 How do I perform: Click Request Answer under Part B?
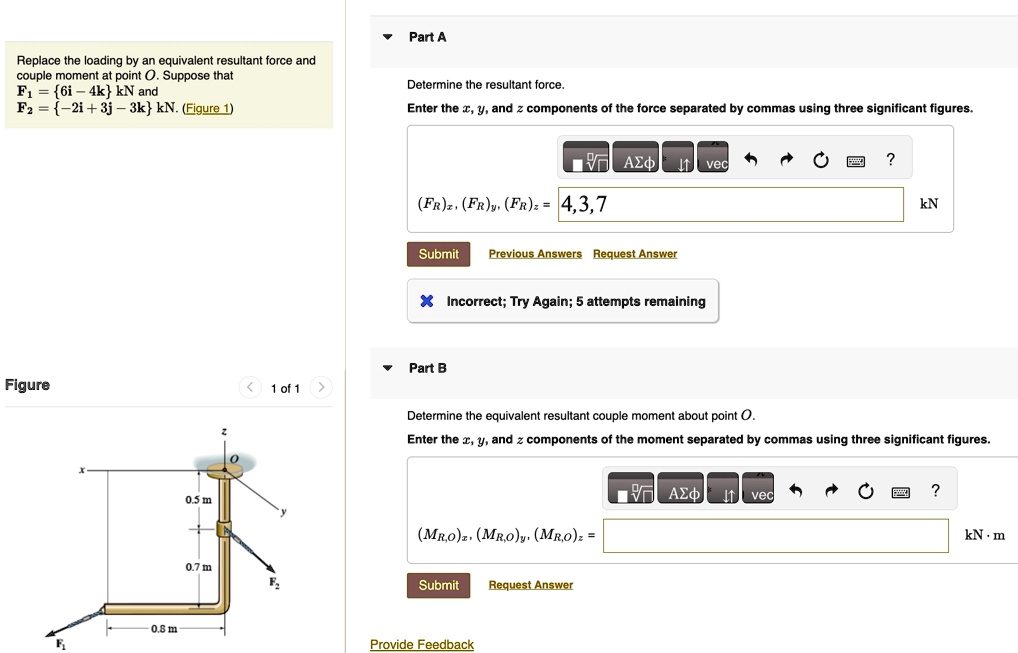tap(530, 585)
